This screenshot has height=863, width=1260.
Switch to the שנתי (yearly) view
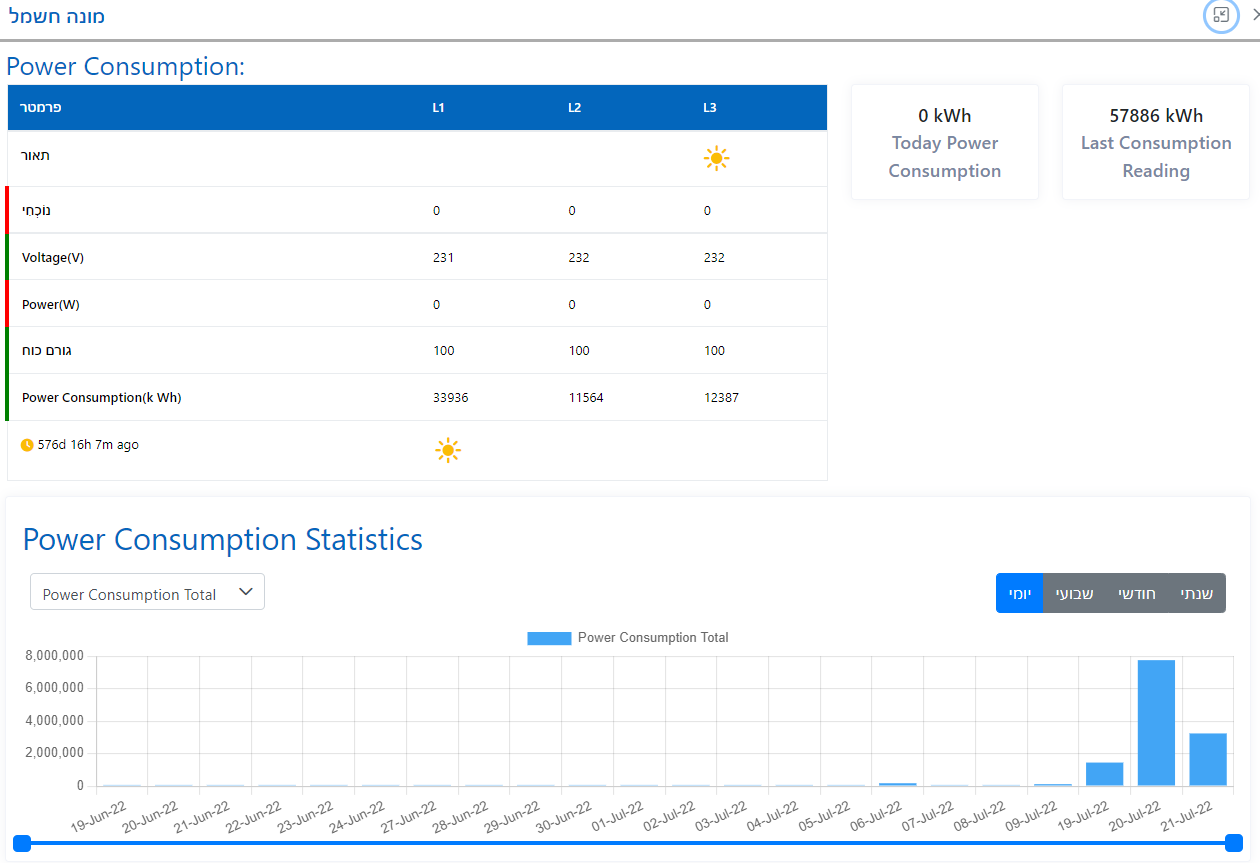tap(1196, 593)
